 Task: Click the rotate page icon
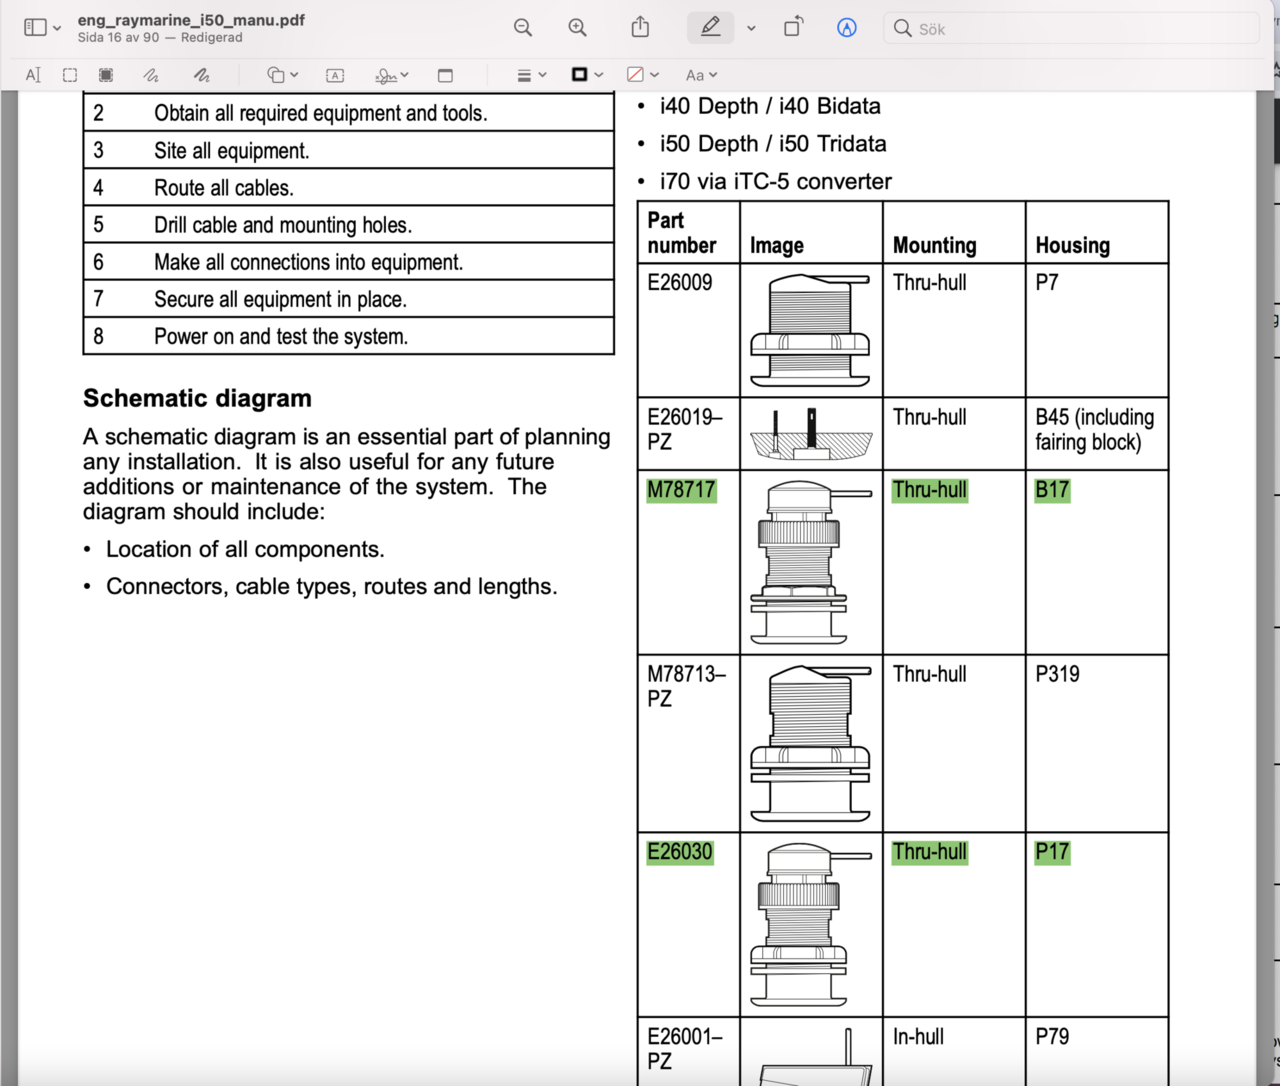pos(792,28)
